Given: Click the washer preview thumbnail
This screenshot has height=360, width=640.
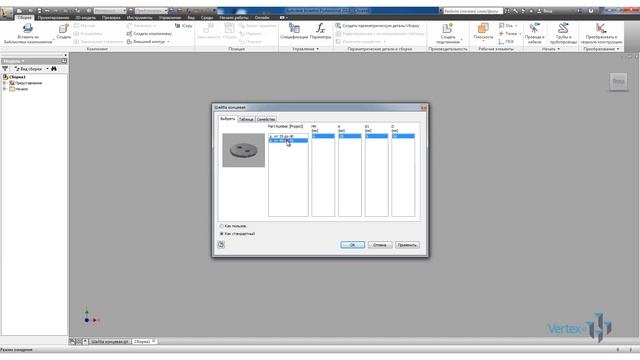Looking at the screenshot, I should (x=243, y=150).
